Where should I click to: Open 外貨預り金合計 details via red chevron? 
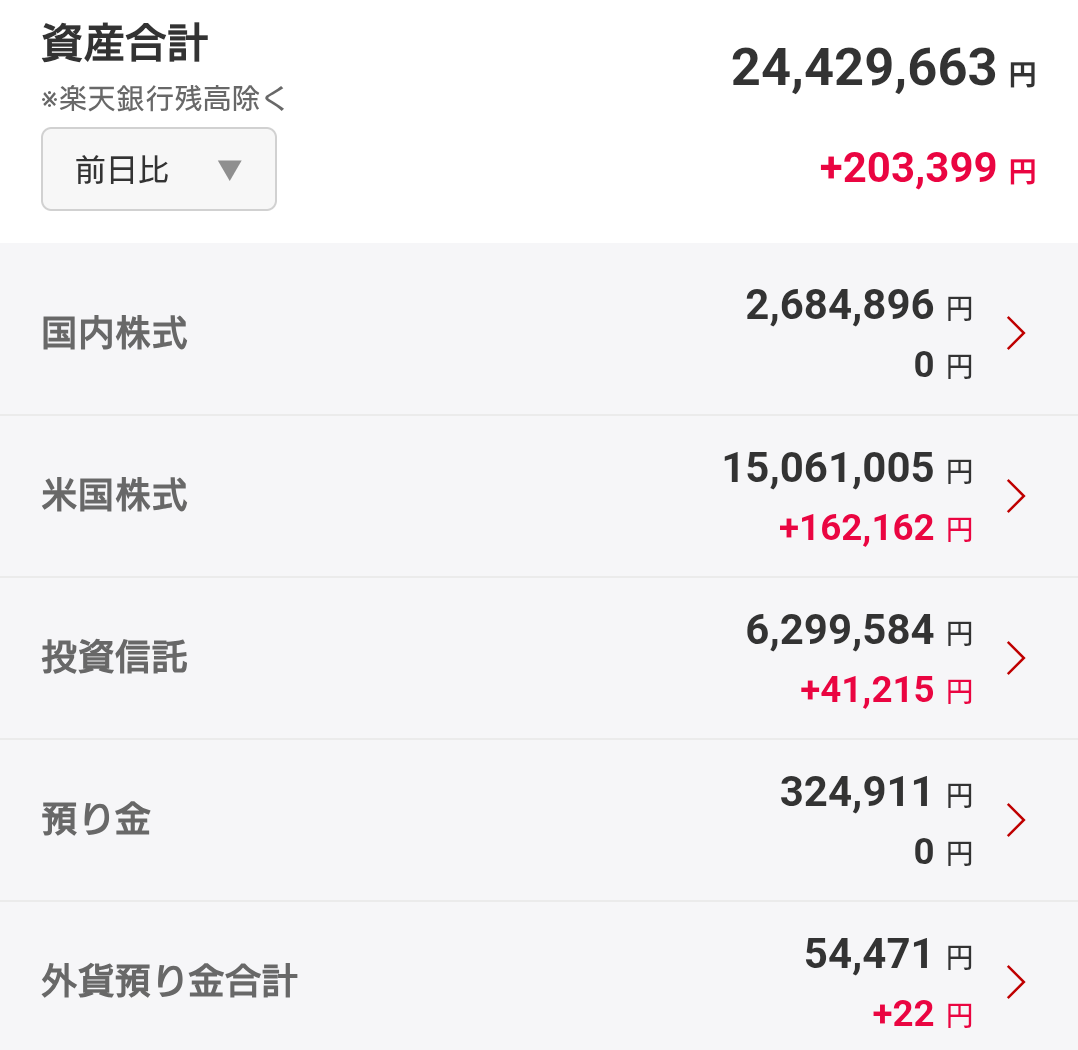(x=1016, y=982)
